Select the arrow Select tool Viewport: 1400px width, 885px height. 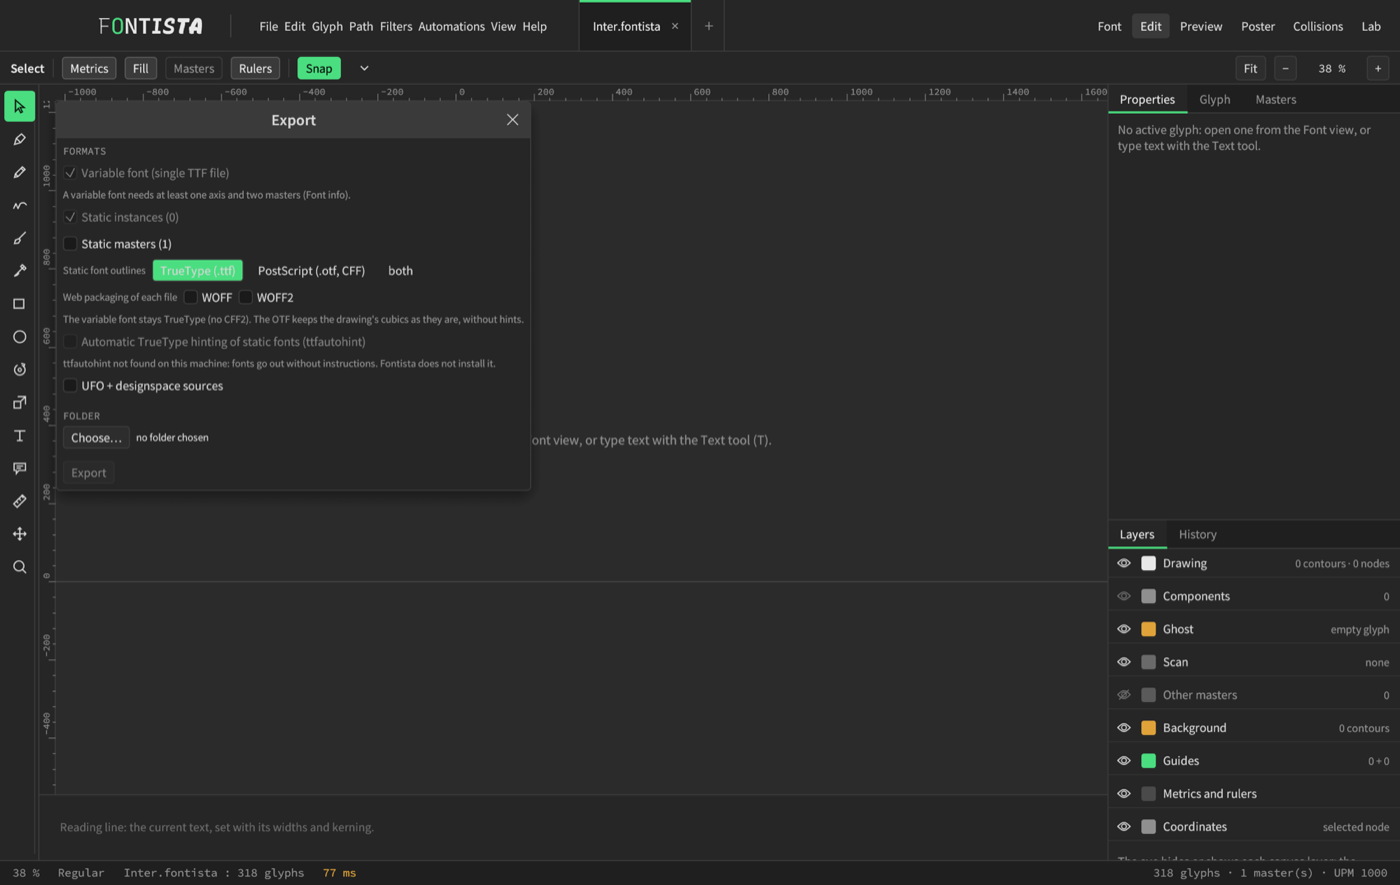click(x=19, y=106)
